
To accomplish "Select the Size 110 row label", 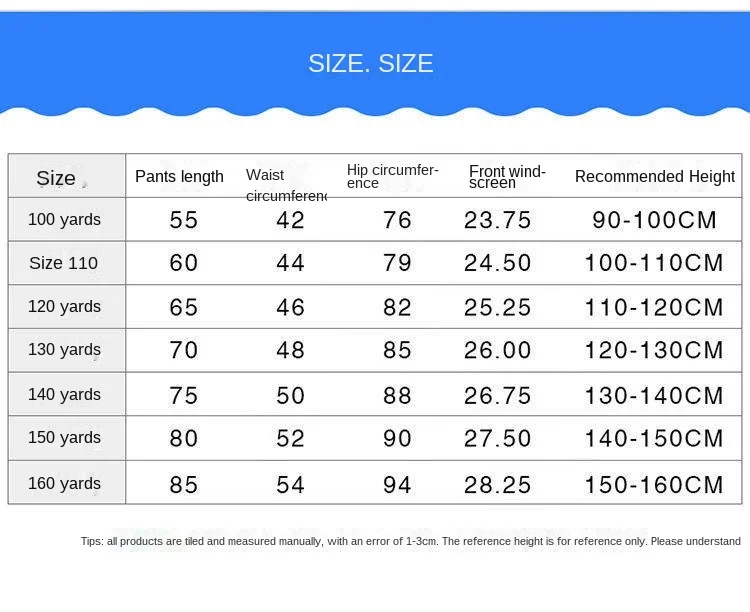I will click(x=64, y=263).
